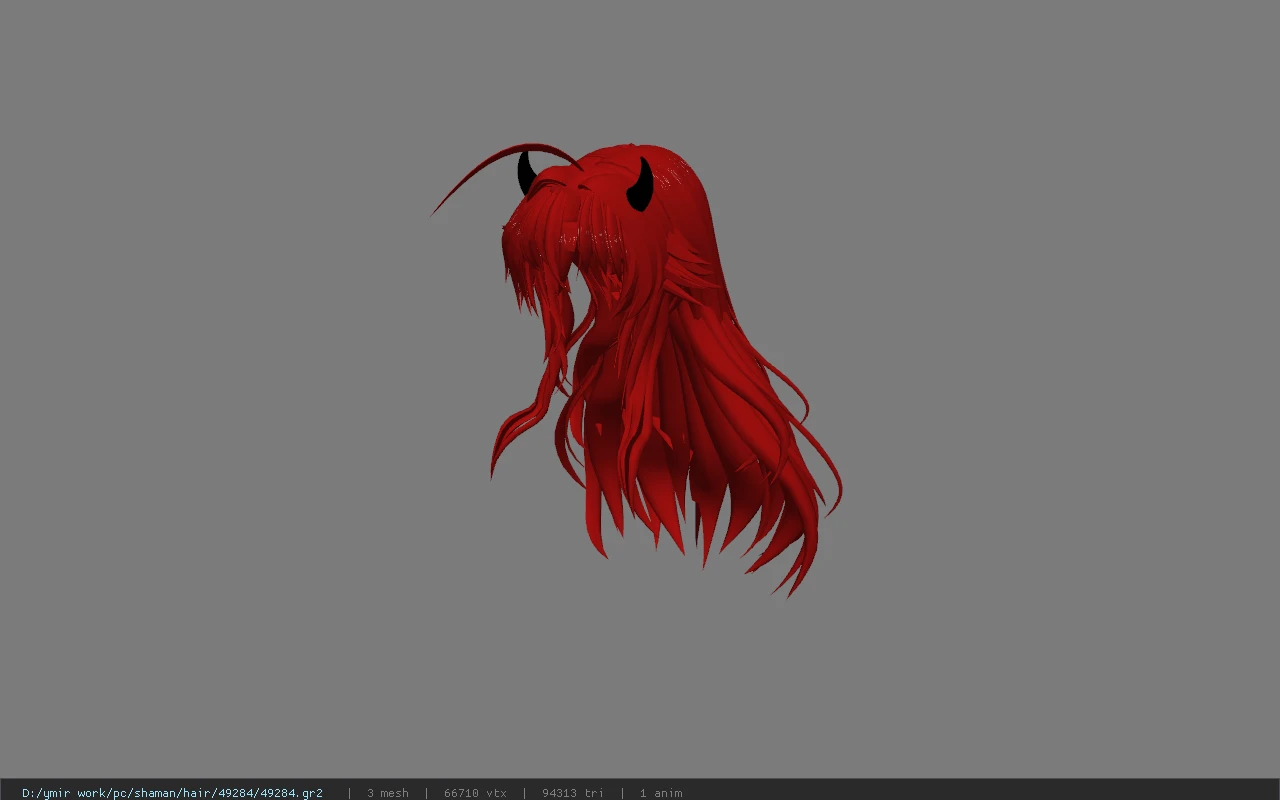
Task: Click the '94313 tri' triangle count
Action: (x=573, y=793)
